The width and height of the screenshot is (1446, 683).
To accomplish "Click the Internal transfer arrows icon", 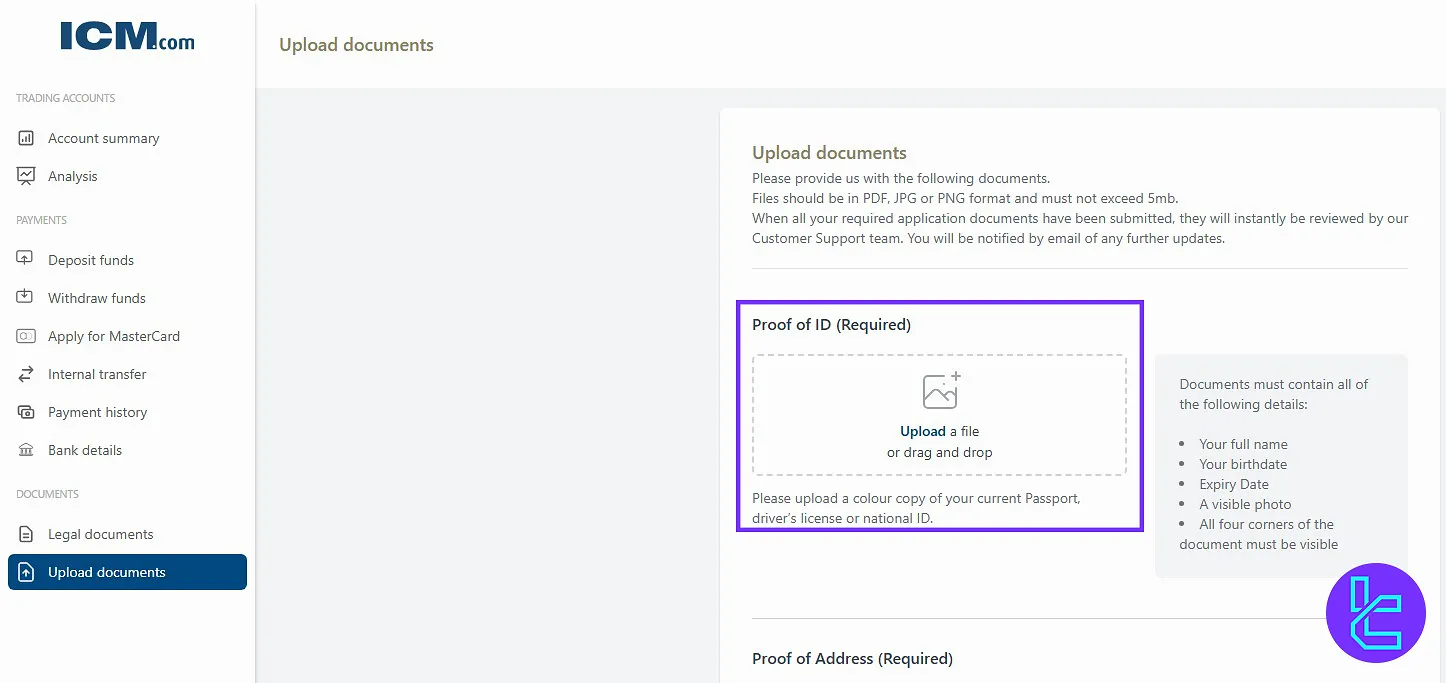I will click(x=26, y=374).
